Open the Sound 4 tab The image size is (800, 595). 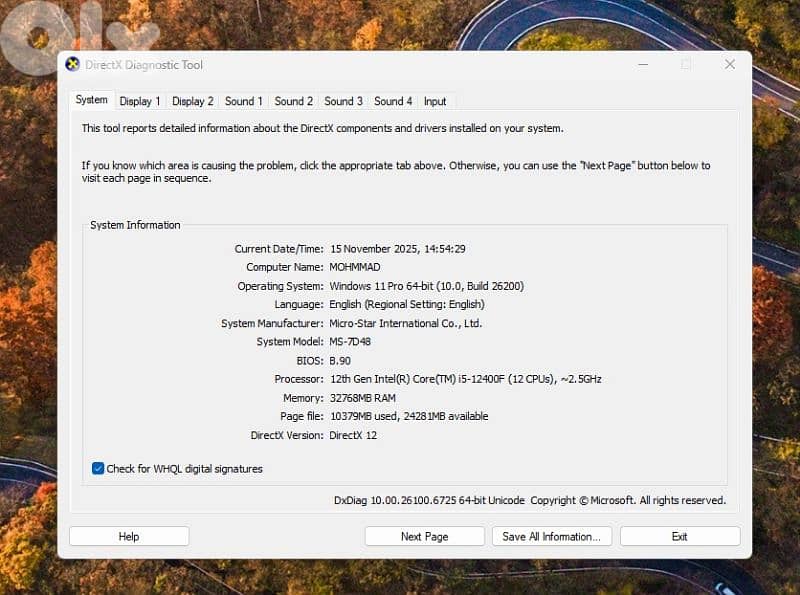point(393,101)
